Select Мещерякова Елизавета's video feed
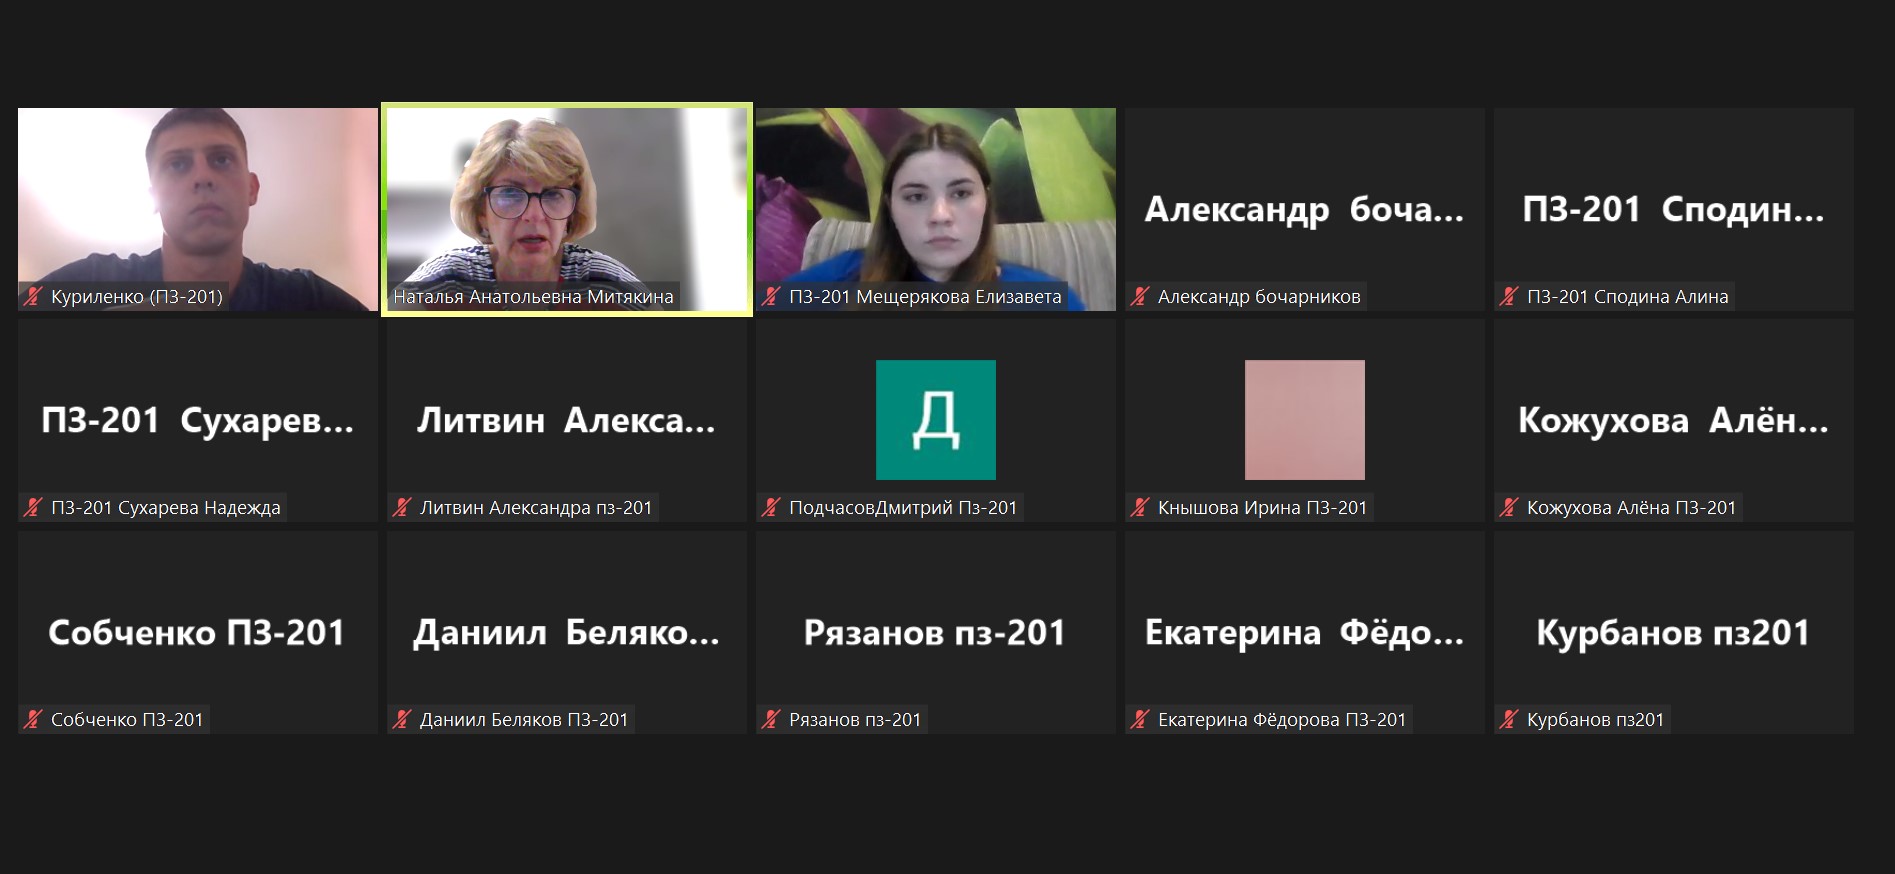This screenshot has height=874, width=1895. point(936,209)
